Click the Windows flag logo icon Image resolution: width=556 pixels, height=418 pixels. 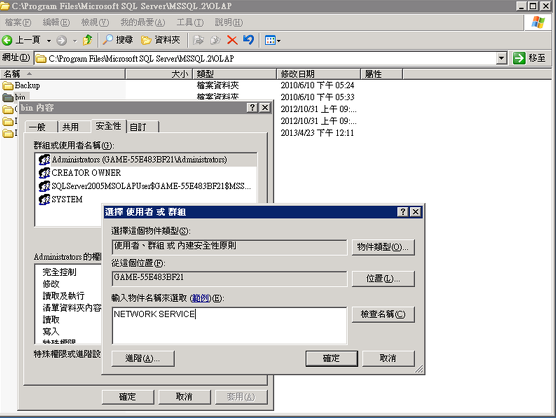[x=538, y=22]
